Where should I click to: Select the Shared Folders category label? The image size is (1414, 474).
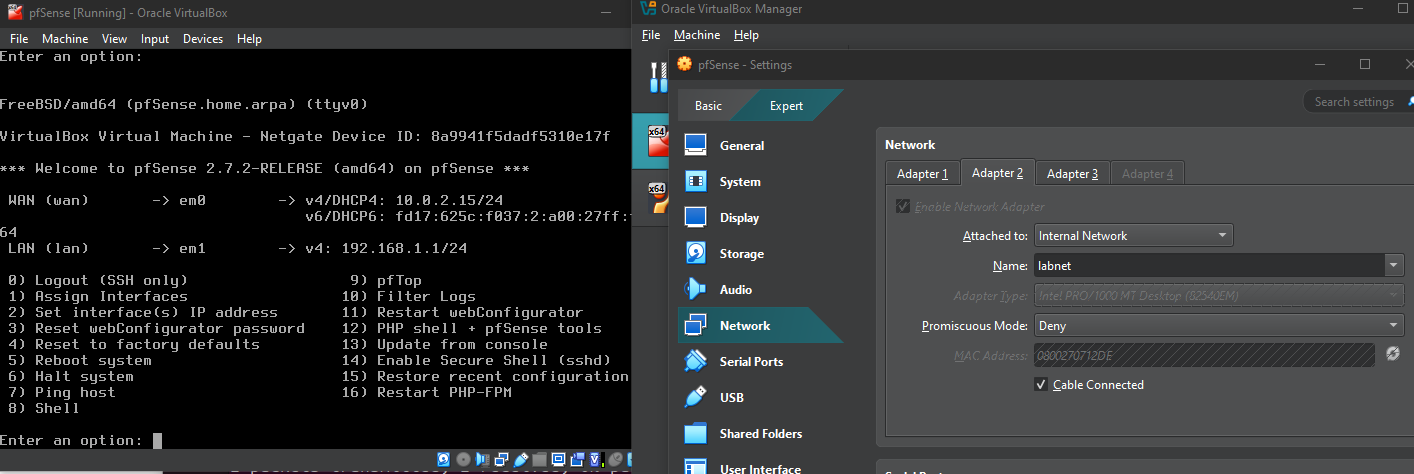pos(761,433)
